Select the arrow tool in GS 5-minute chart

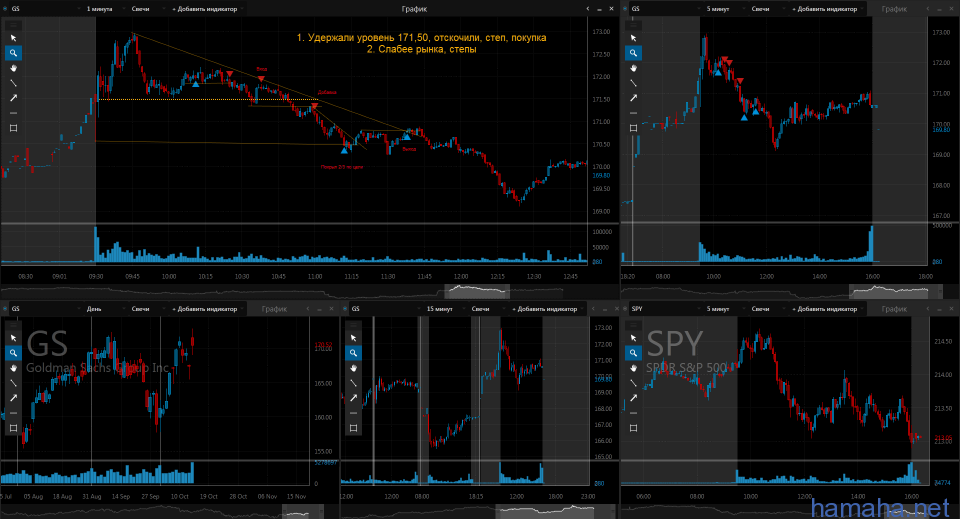point(634,98)
